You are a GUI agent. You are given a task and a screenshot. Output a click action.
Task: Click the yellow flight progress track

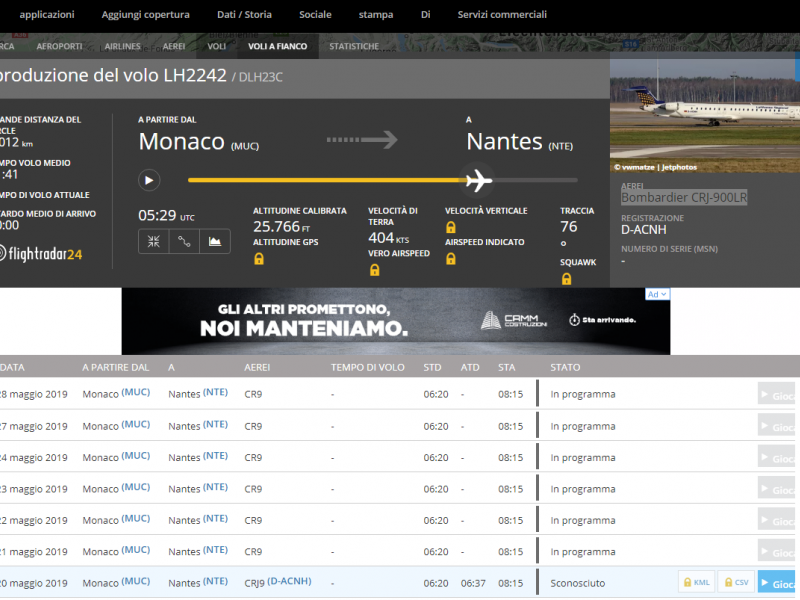[x=327, y=180]
